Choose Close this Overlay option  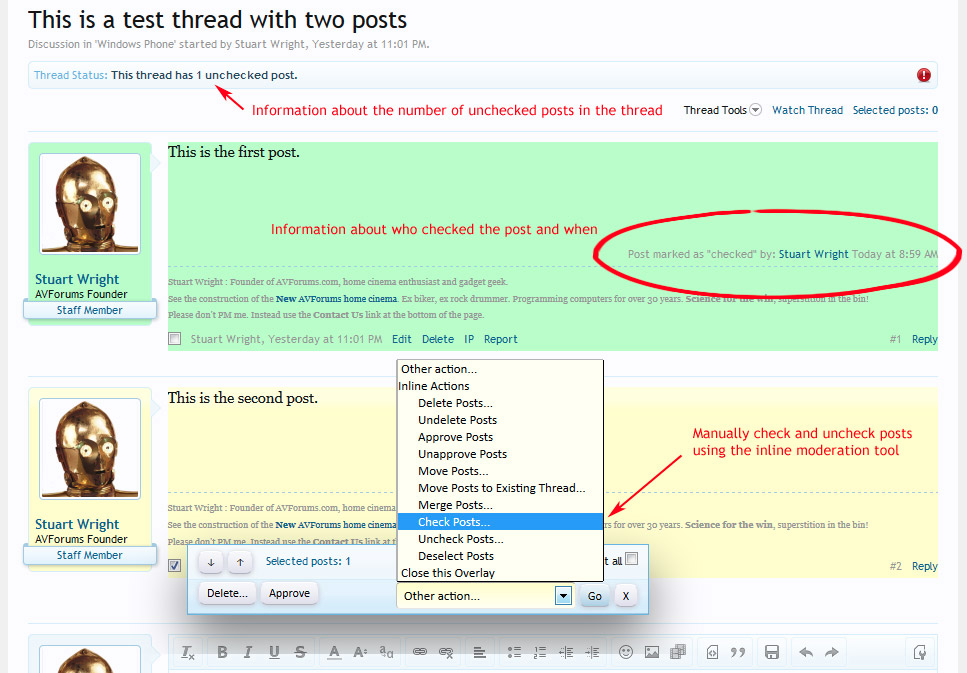pos(500,573)
